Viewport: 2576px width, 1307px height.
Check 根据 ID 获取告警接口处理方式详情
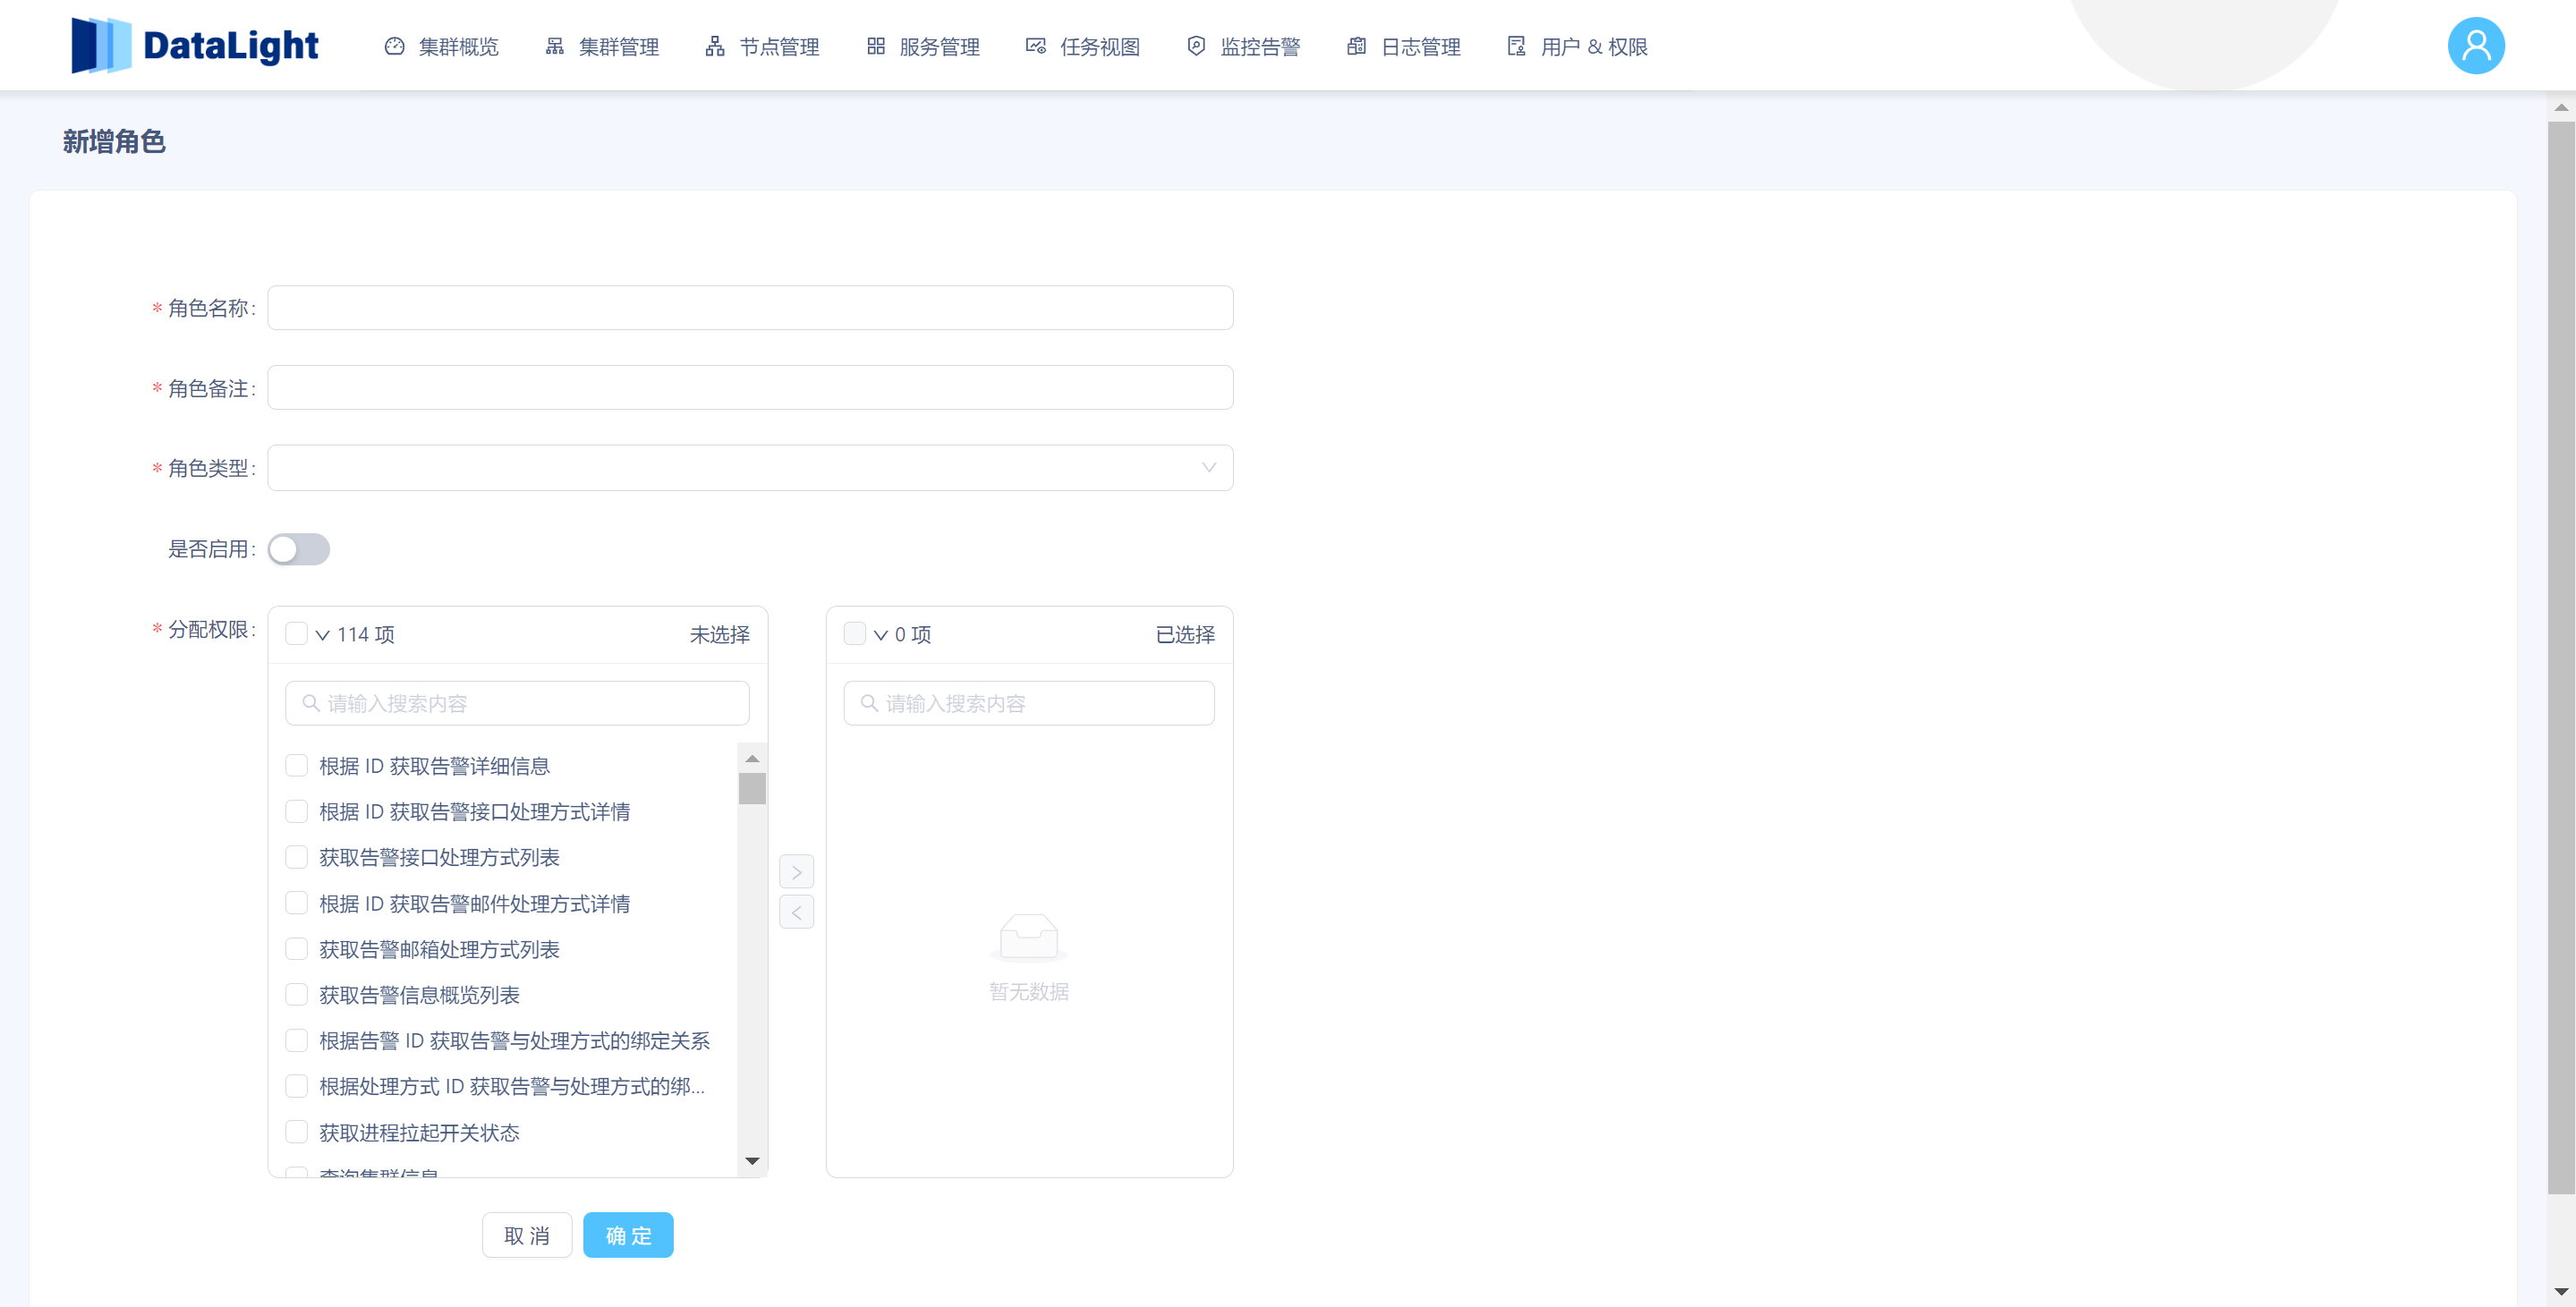tap(296, 812)
